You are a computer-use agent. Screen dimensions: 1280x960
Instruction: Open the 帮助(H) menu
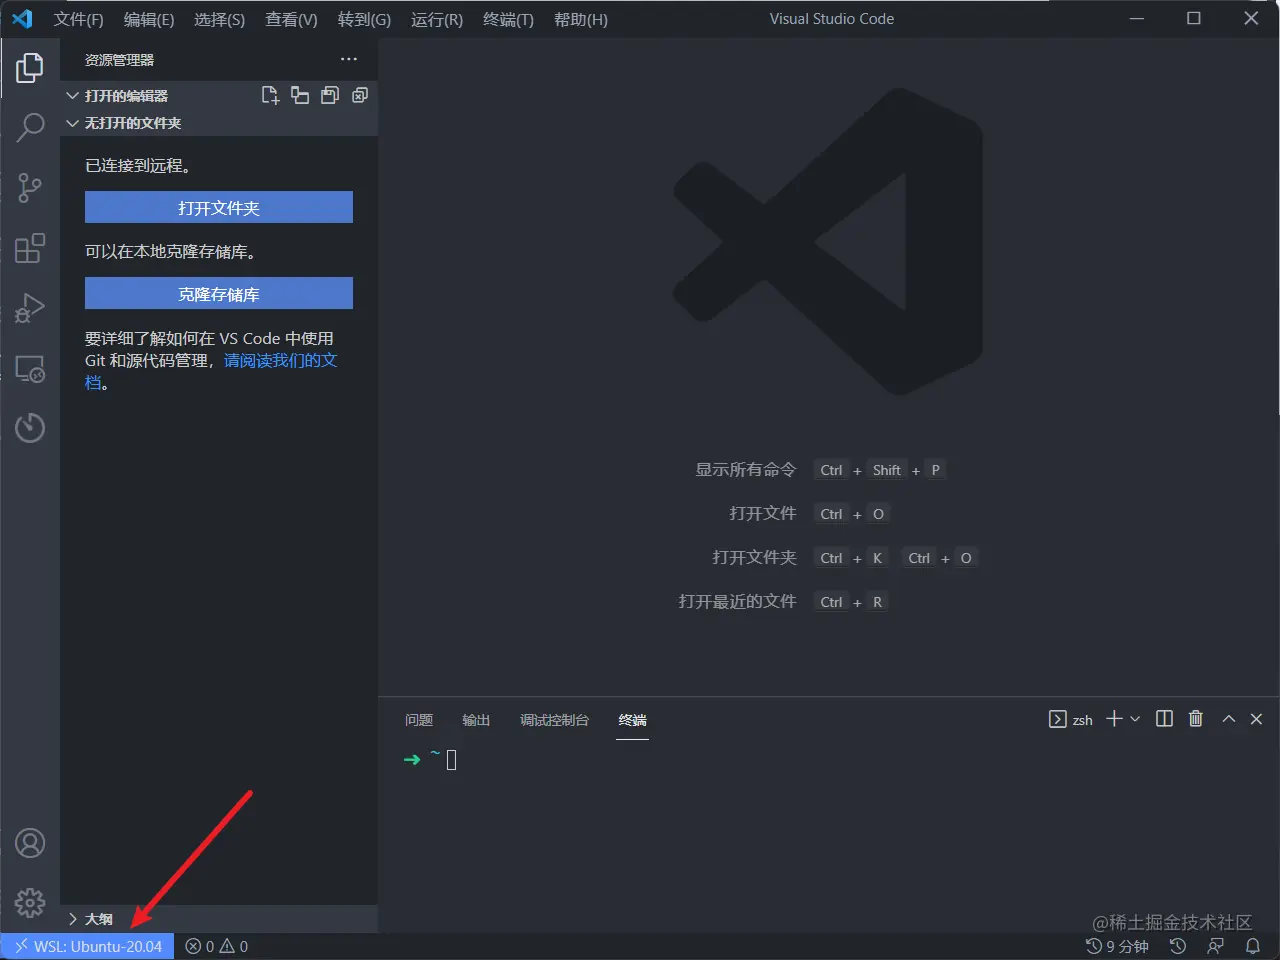pyautogui.click(x=581, y=20)
